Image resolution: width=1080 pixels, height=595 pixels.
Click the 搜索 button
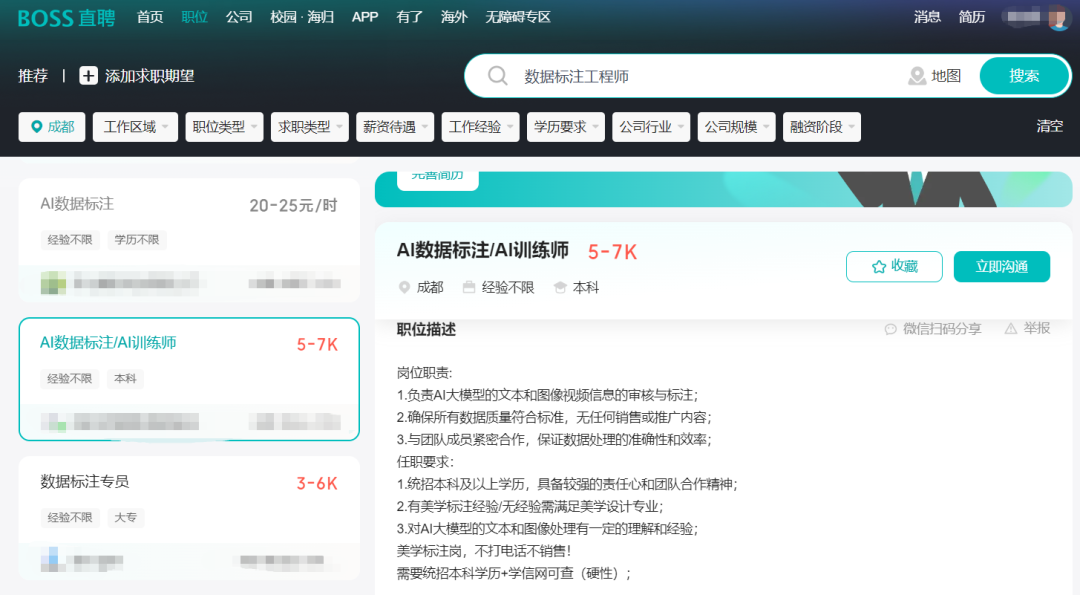pos(1024,76)
